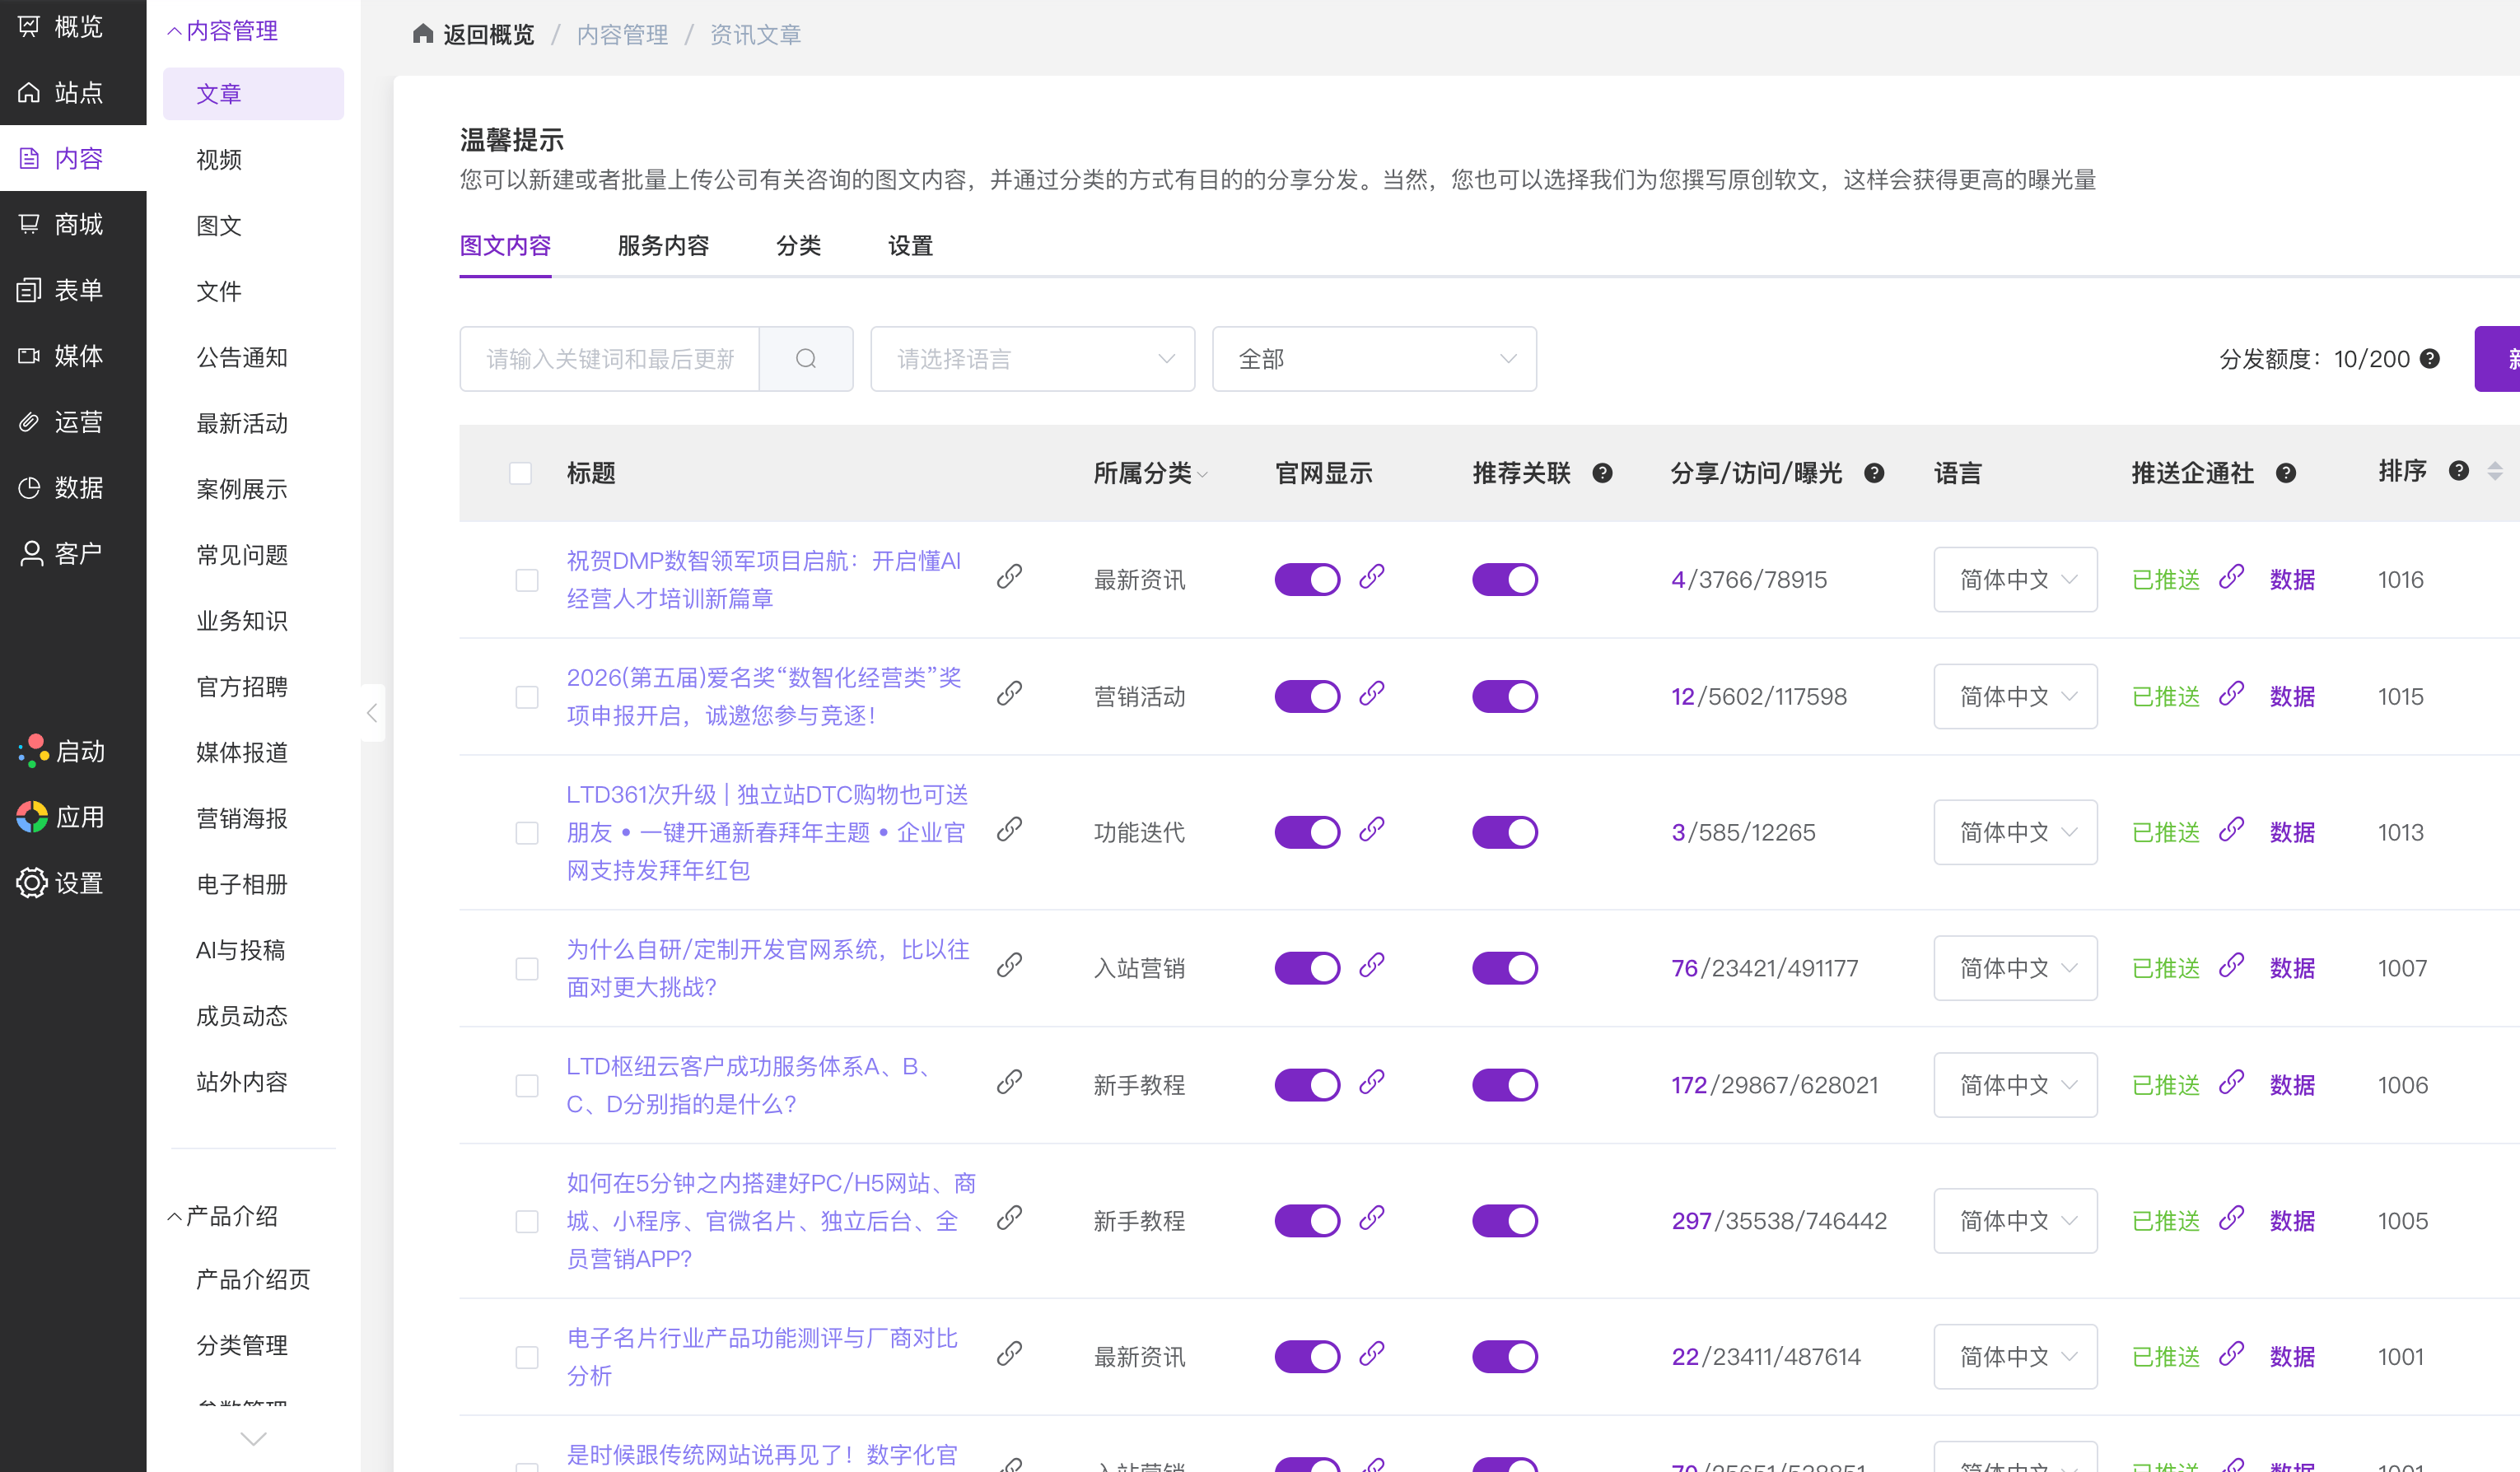The width and height of the screenshot is (2520, 1472).
Task: Open the 分类 tab
Action: click(798, 246)
